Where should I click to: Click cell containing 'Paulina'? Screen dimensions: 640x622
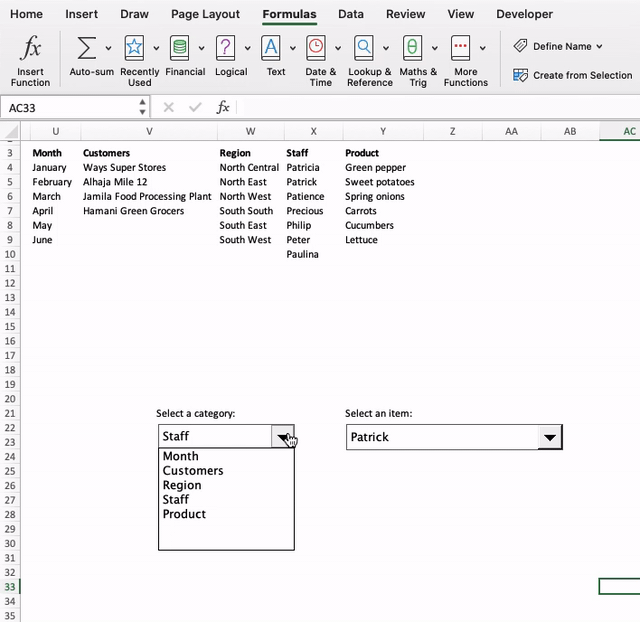(313, 255)
